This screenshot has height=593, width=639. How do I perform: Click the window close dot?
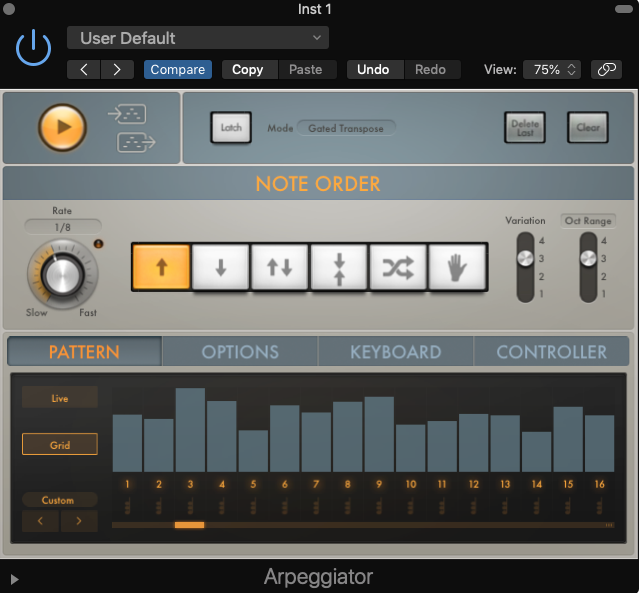[x=9, y=9]
